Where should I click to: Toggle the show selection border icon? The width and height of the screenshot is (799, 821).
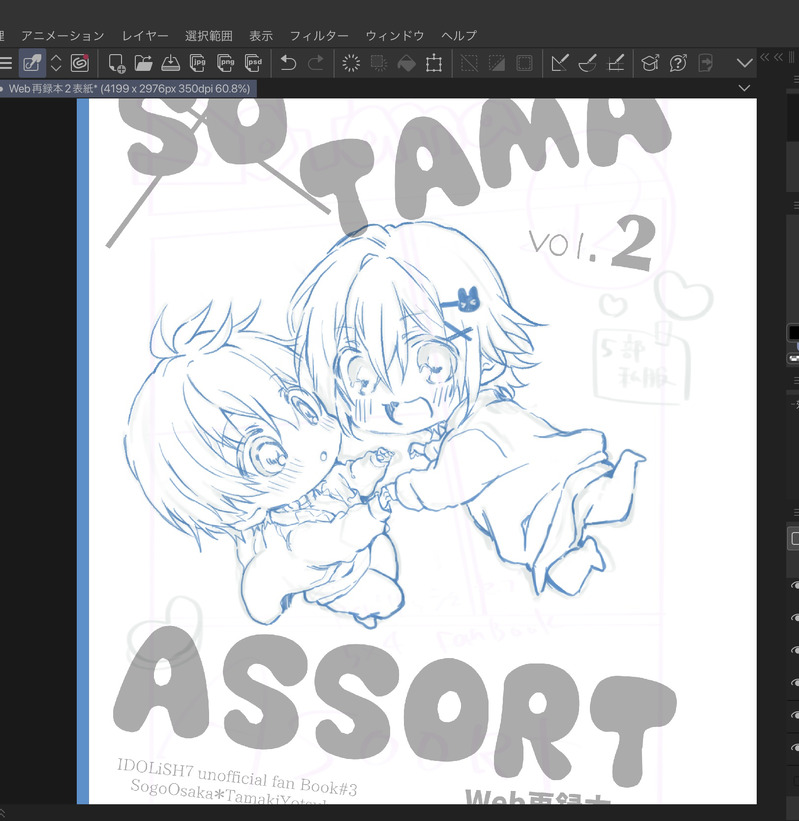pos(524,63)
